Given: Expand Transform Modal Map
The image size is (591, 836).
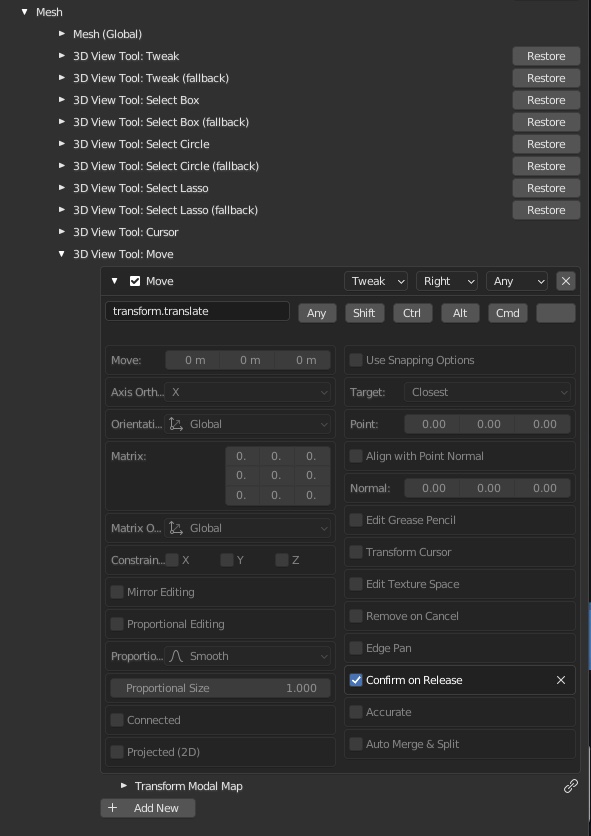Looking at the screenshot, I should 124,786.
